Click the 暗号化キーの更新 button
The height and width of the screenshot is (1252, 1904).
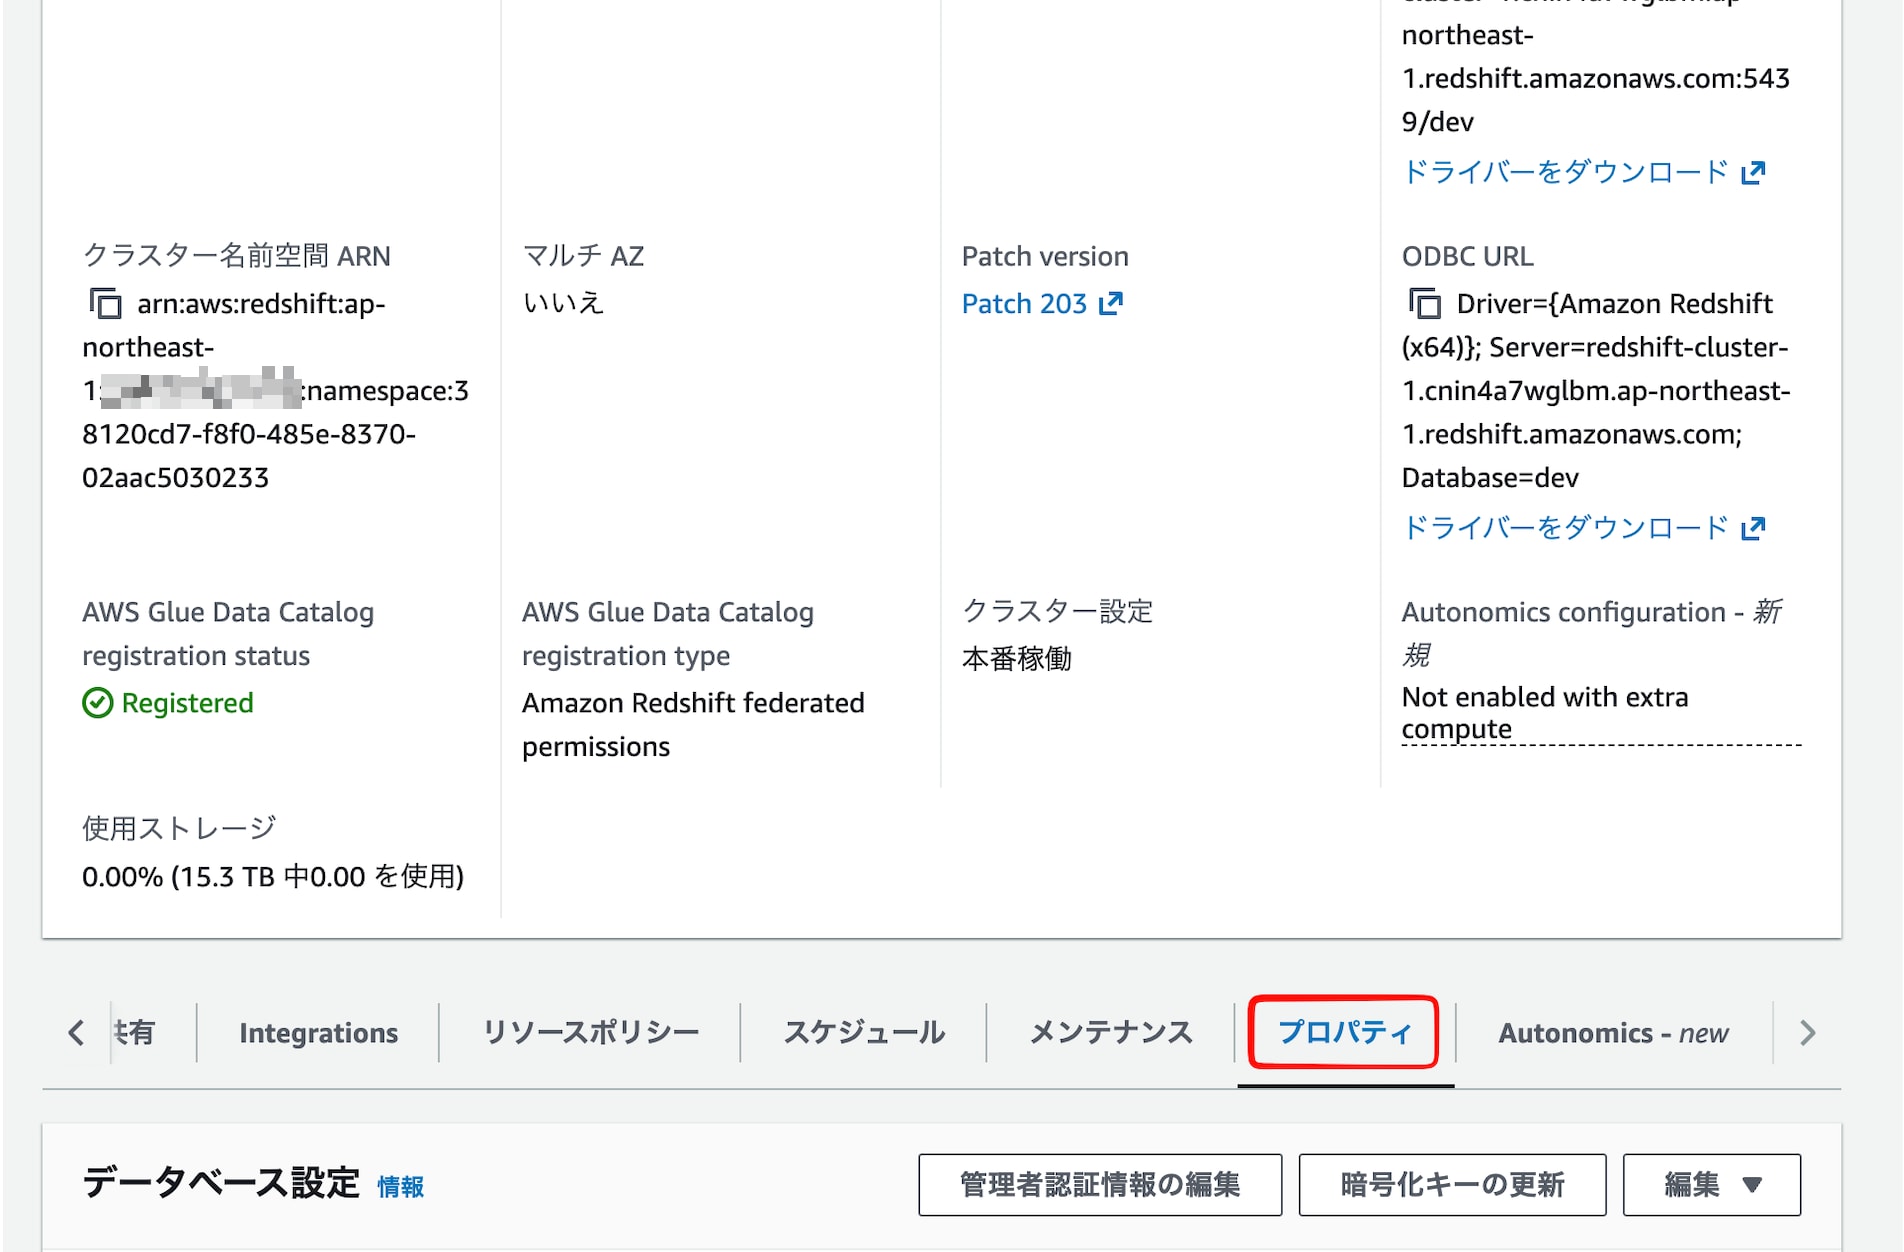[x=1452, y=1185]
